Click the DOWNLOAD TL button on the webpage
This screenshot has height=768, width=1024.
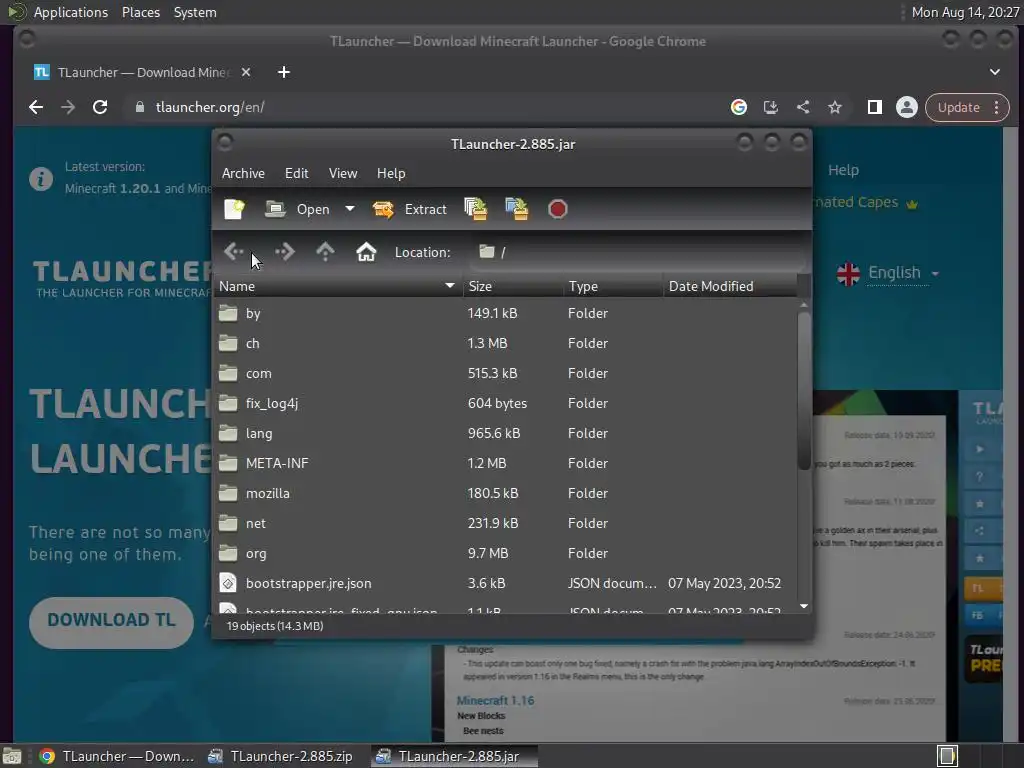[111, 621]
